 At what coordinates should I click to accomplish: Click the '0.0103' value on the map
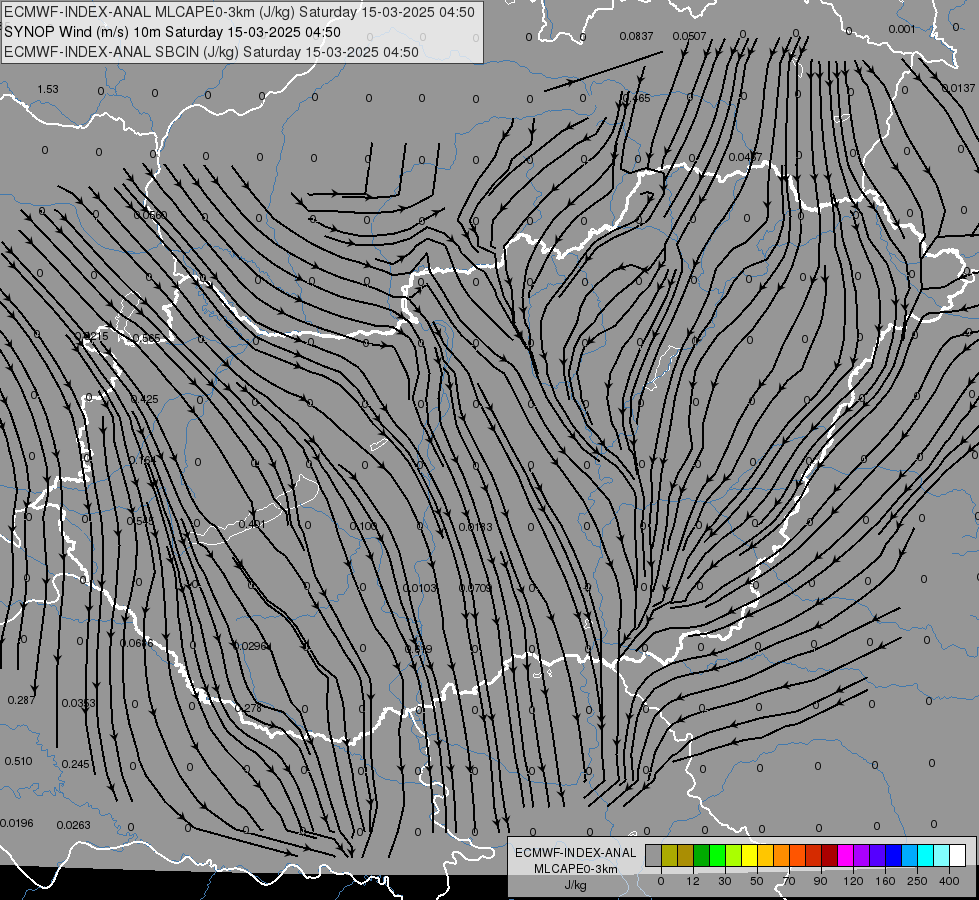(x=420, y=588)
